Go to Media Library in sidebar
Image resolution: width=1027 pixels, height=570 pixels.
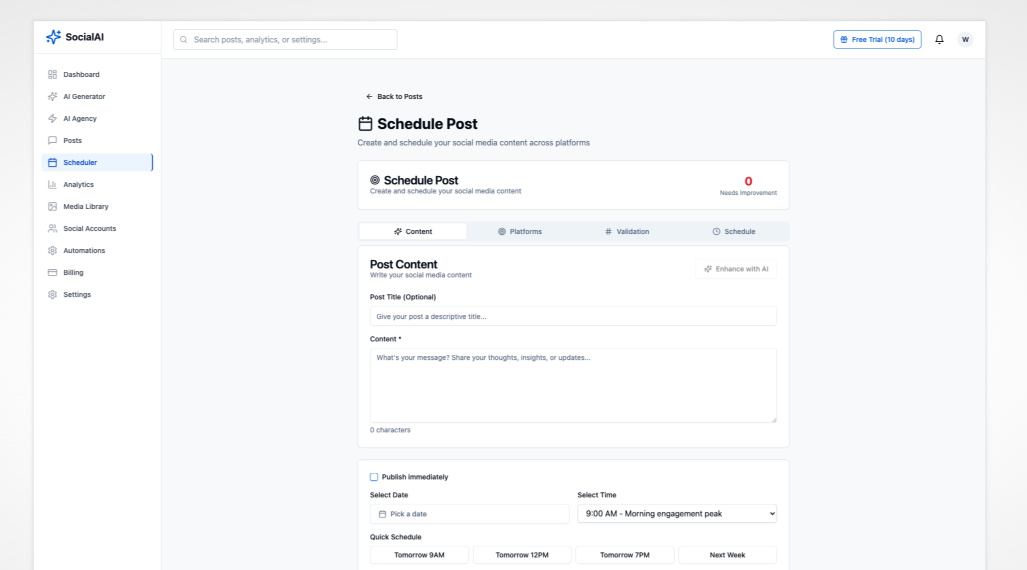[x=85, y=207]
